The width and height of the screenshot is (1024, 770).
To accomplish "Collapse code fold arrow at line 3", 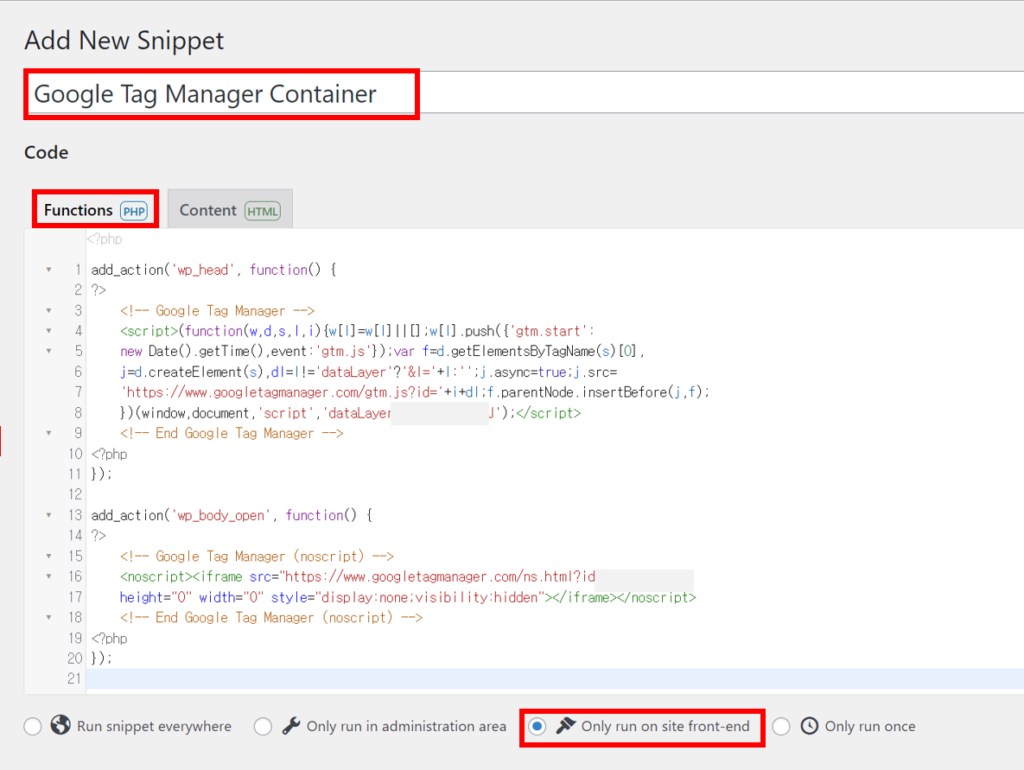I will coord(49,311).
